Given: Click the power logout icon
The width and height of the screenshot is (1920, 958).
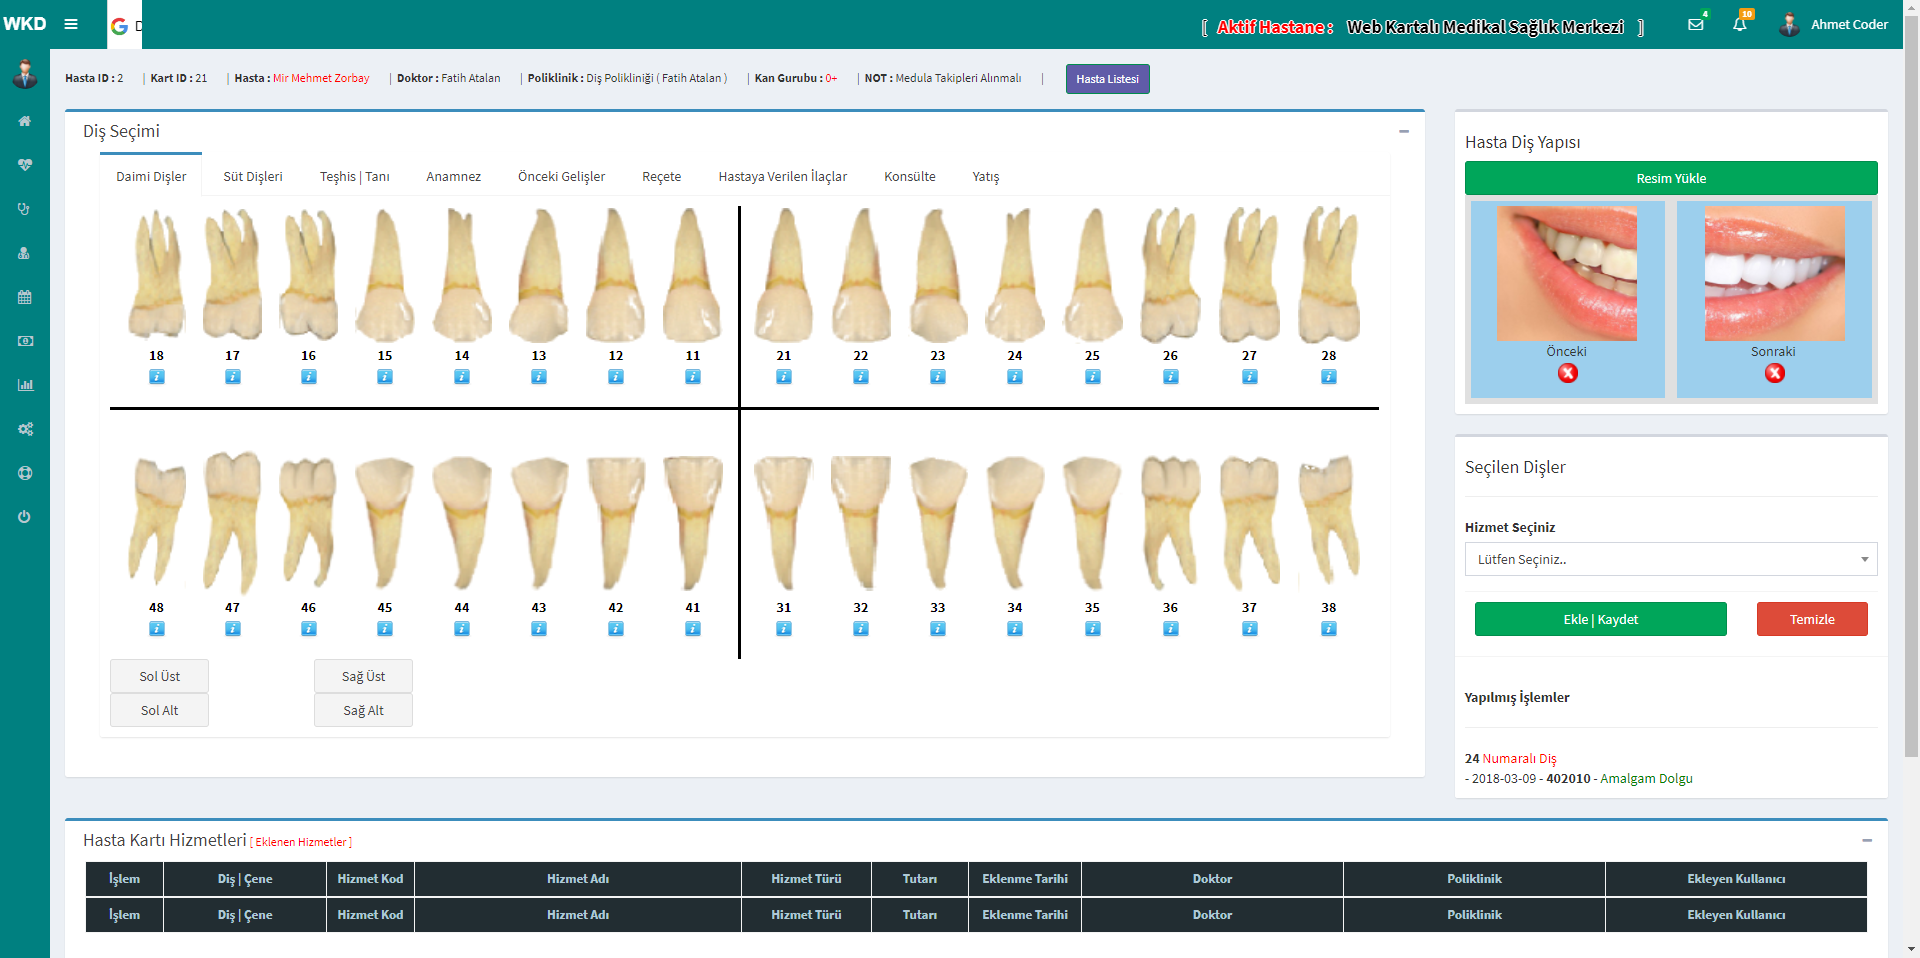Looking at the screenshot, I should [25, 517].
